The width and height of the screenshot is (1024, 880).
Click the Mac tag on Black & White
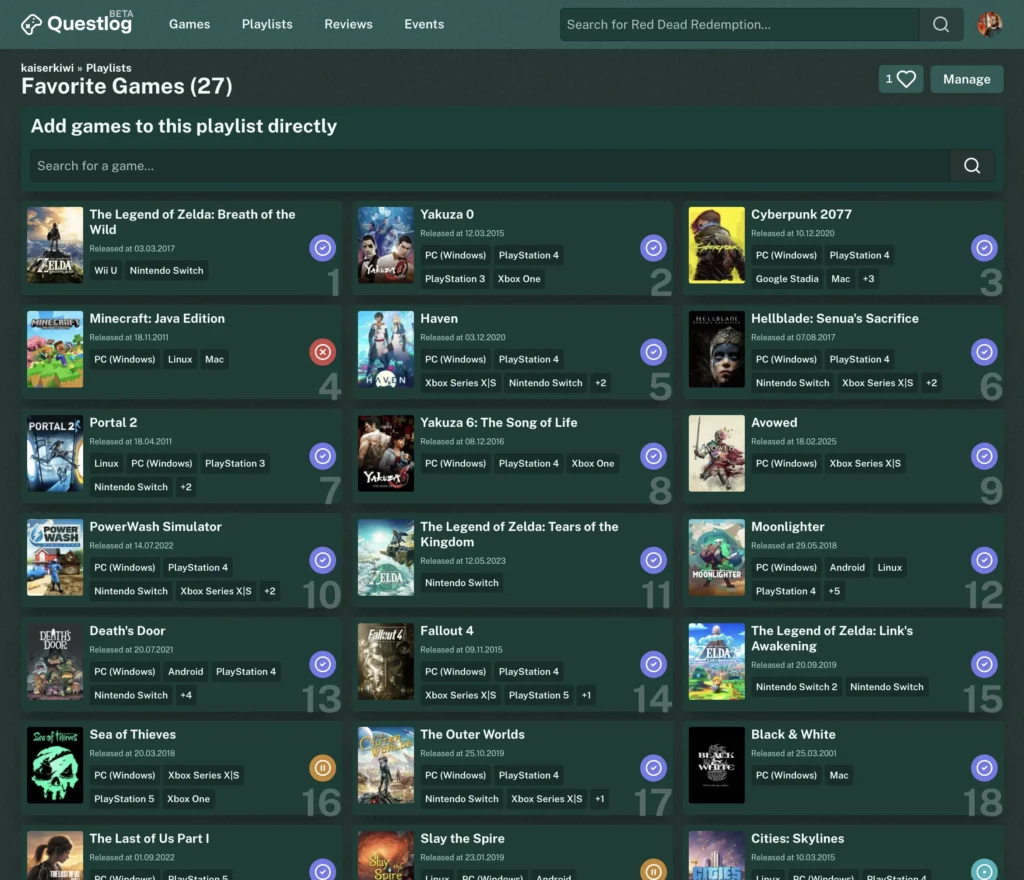[x=839, y=776]
